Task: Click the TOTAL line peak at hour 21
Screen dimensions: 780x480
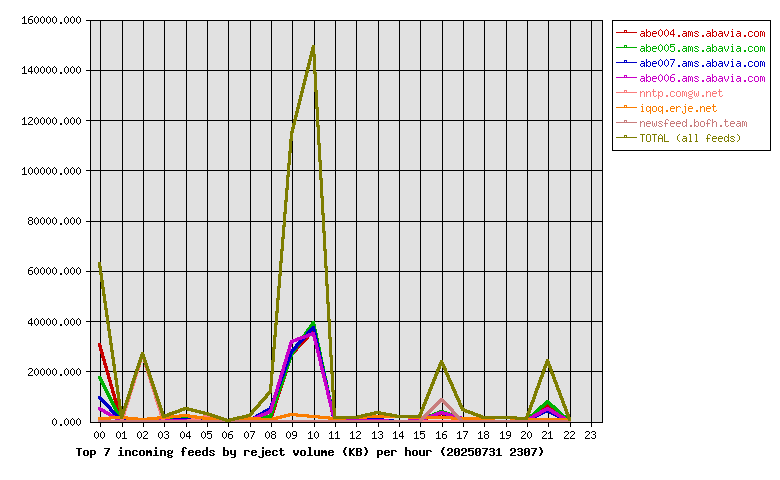Action: coord(548,361)
